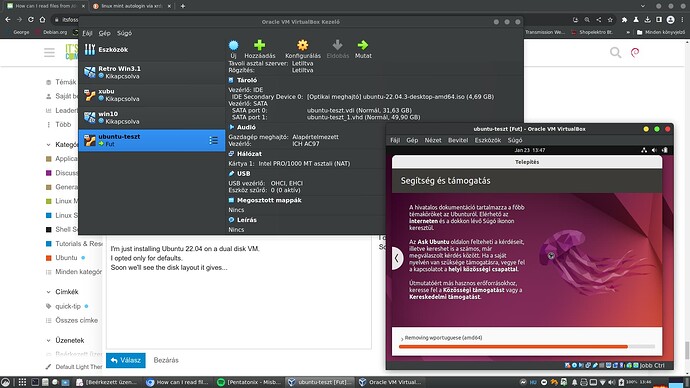Select the xubu virtual machine
The width and height of the screenshot is (690, 388).
click(x=152, y=95)
